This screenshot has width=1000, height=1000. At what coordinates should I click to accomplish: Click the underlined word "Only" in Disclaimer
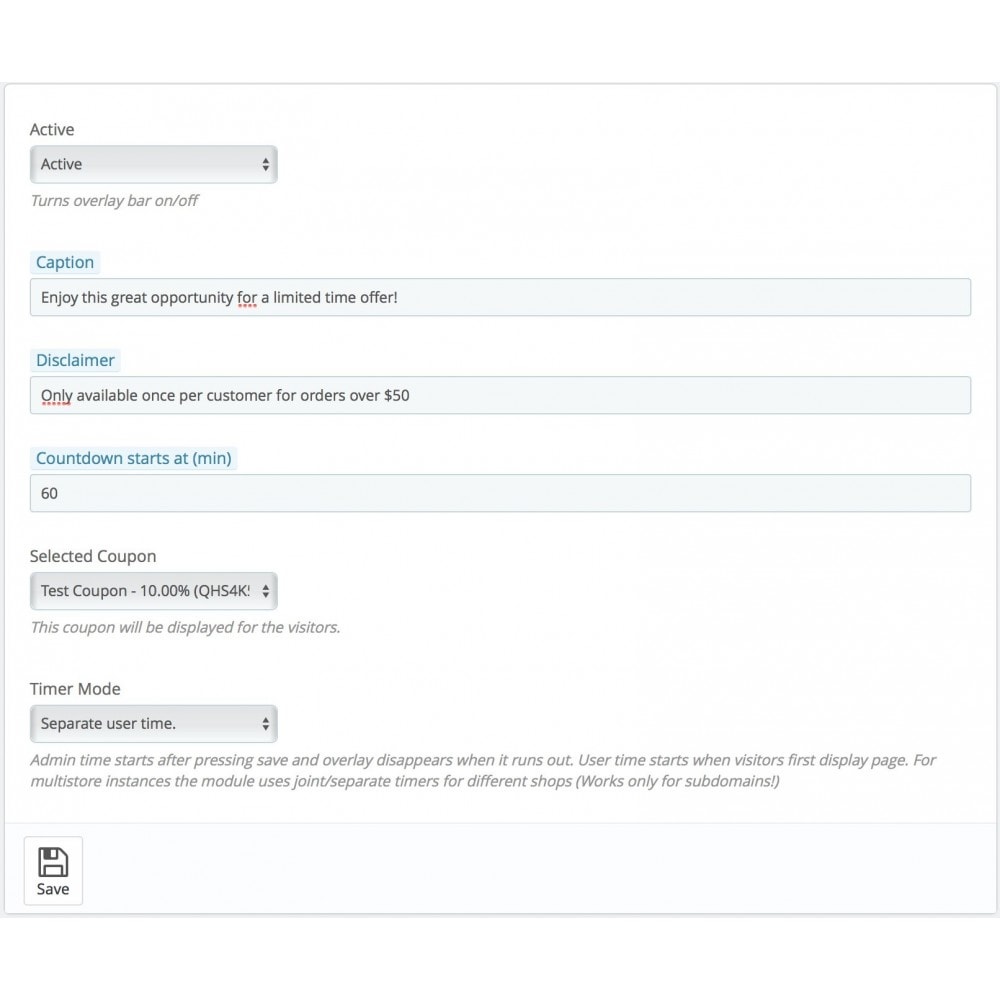point(56,396)
